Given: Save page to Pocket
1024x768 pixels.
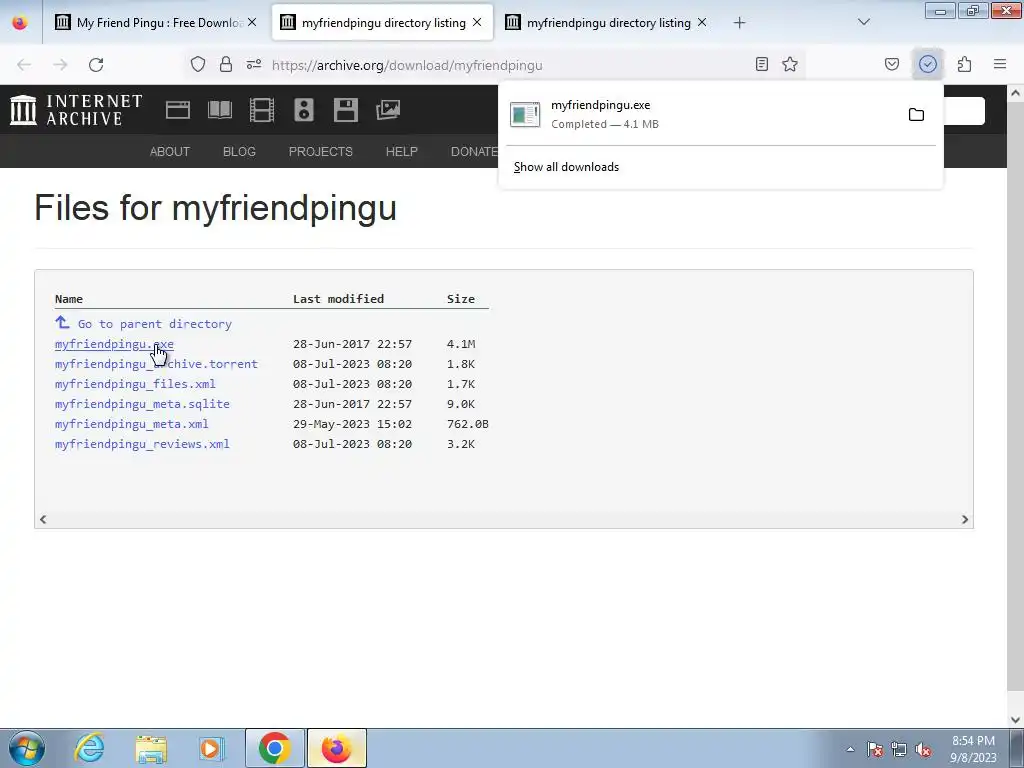Looking at the screenshot, I should (x=892, y=64).
